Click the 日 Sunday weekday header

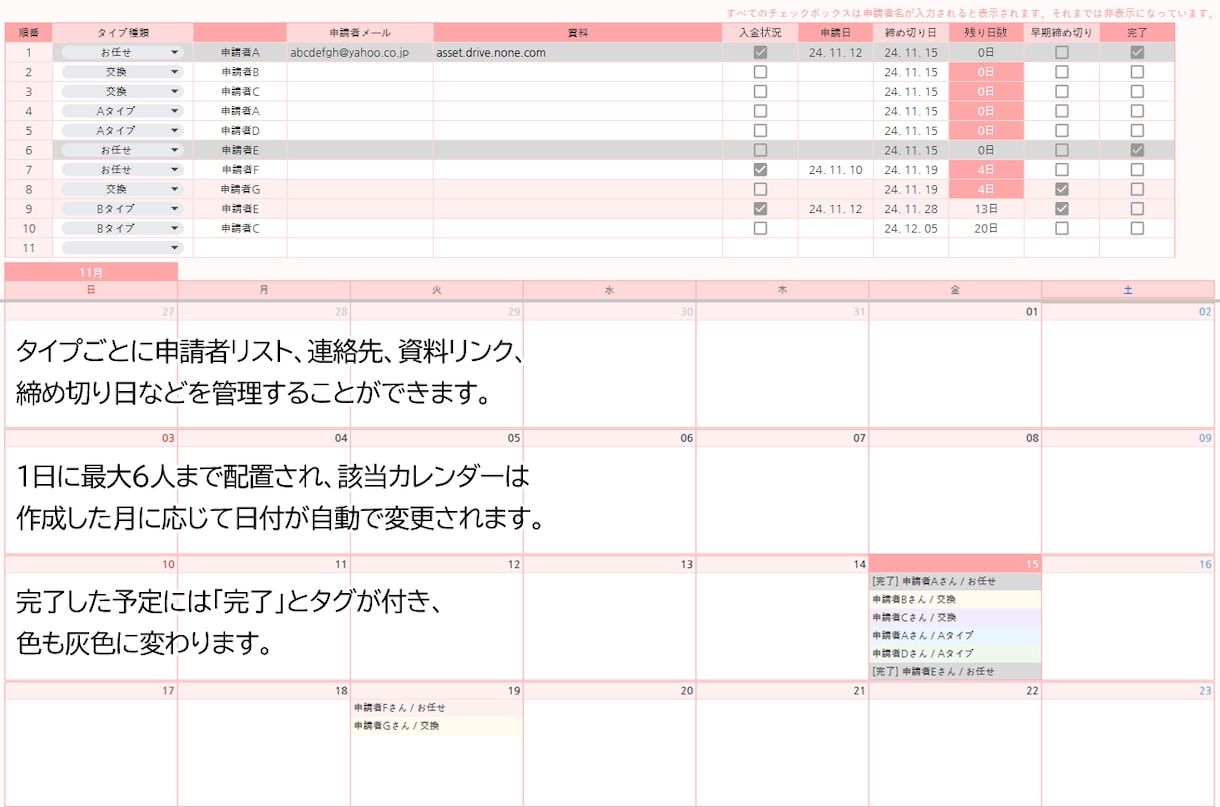pos(91,290)
